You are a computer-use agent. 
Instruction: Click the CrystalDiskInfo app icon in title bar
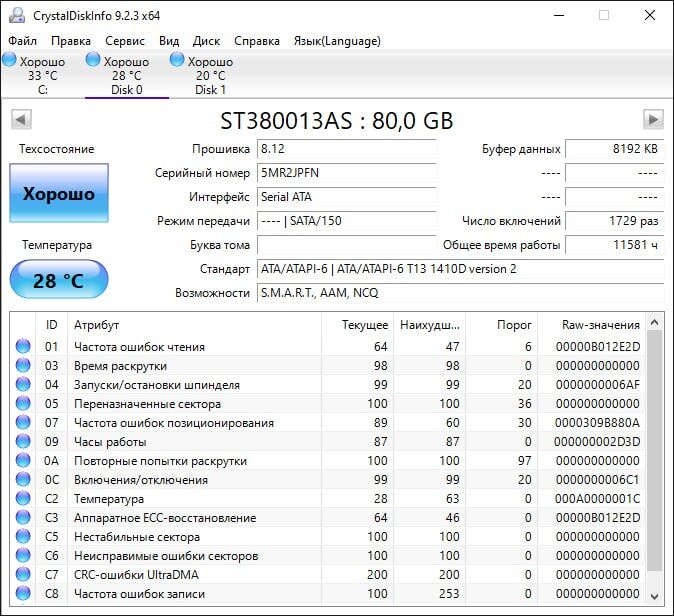click(16, 15)
